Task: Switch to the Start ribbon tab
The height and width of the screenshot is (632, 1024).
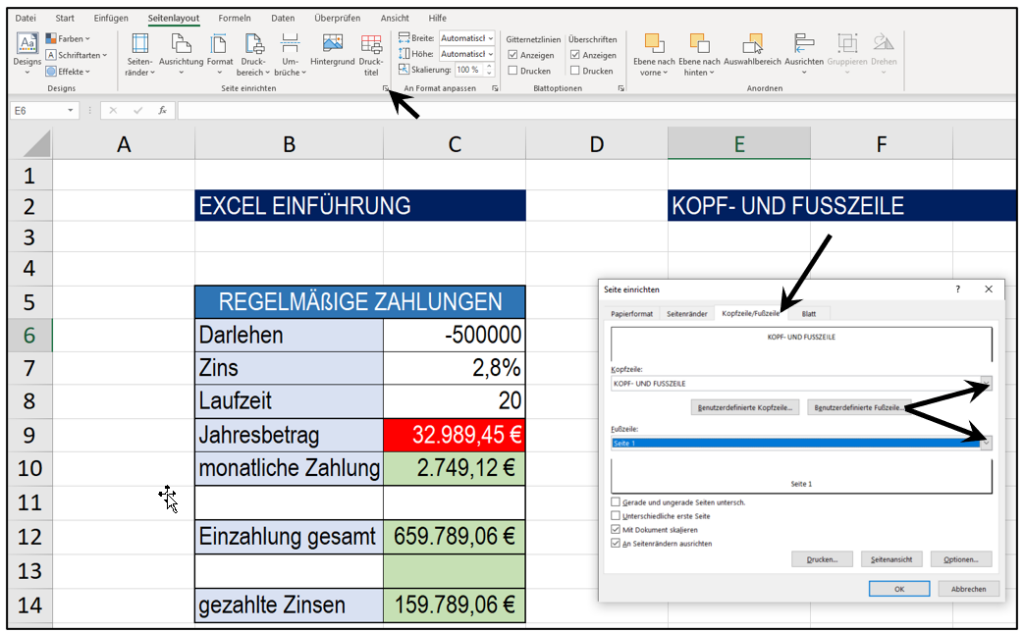Action: (x=65, y=18)
